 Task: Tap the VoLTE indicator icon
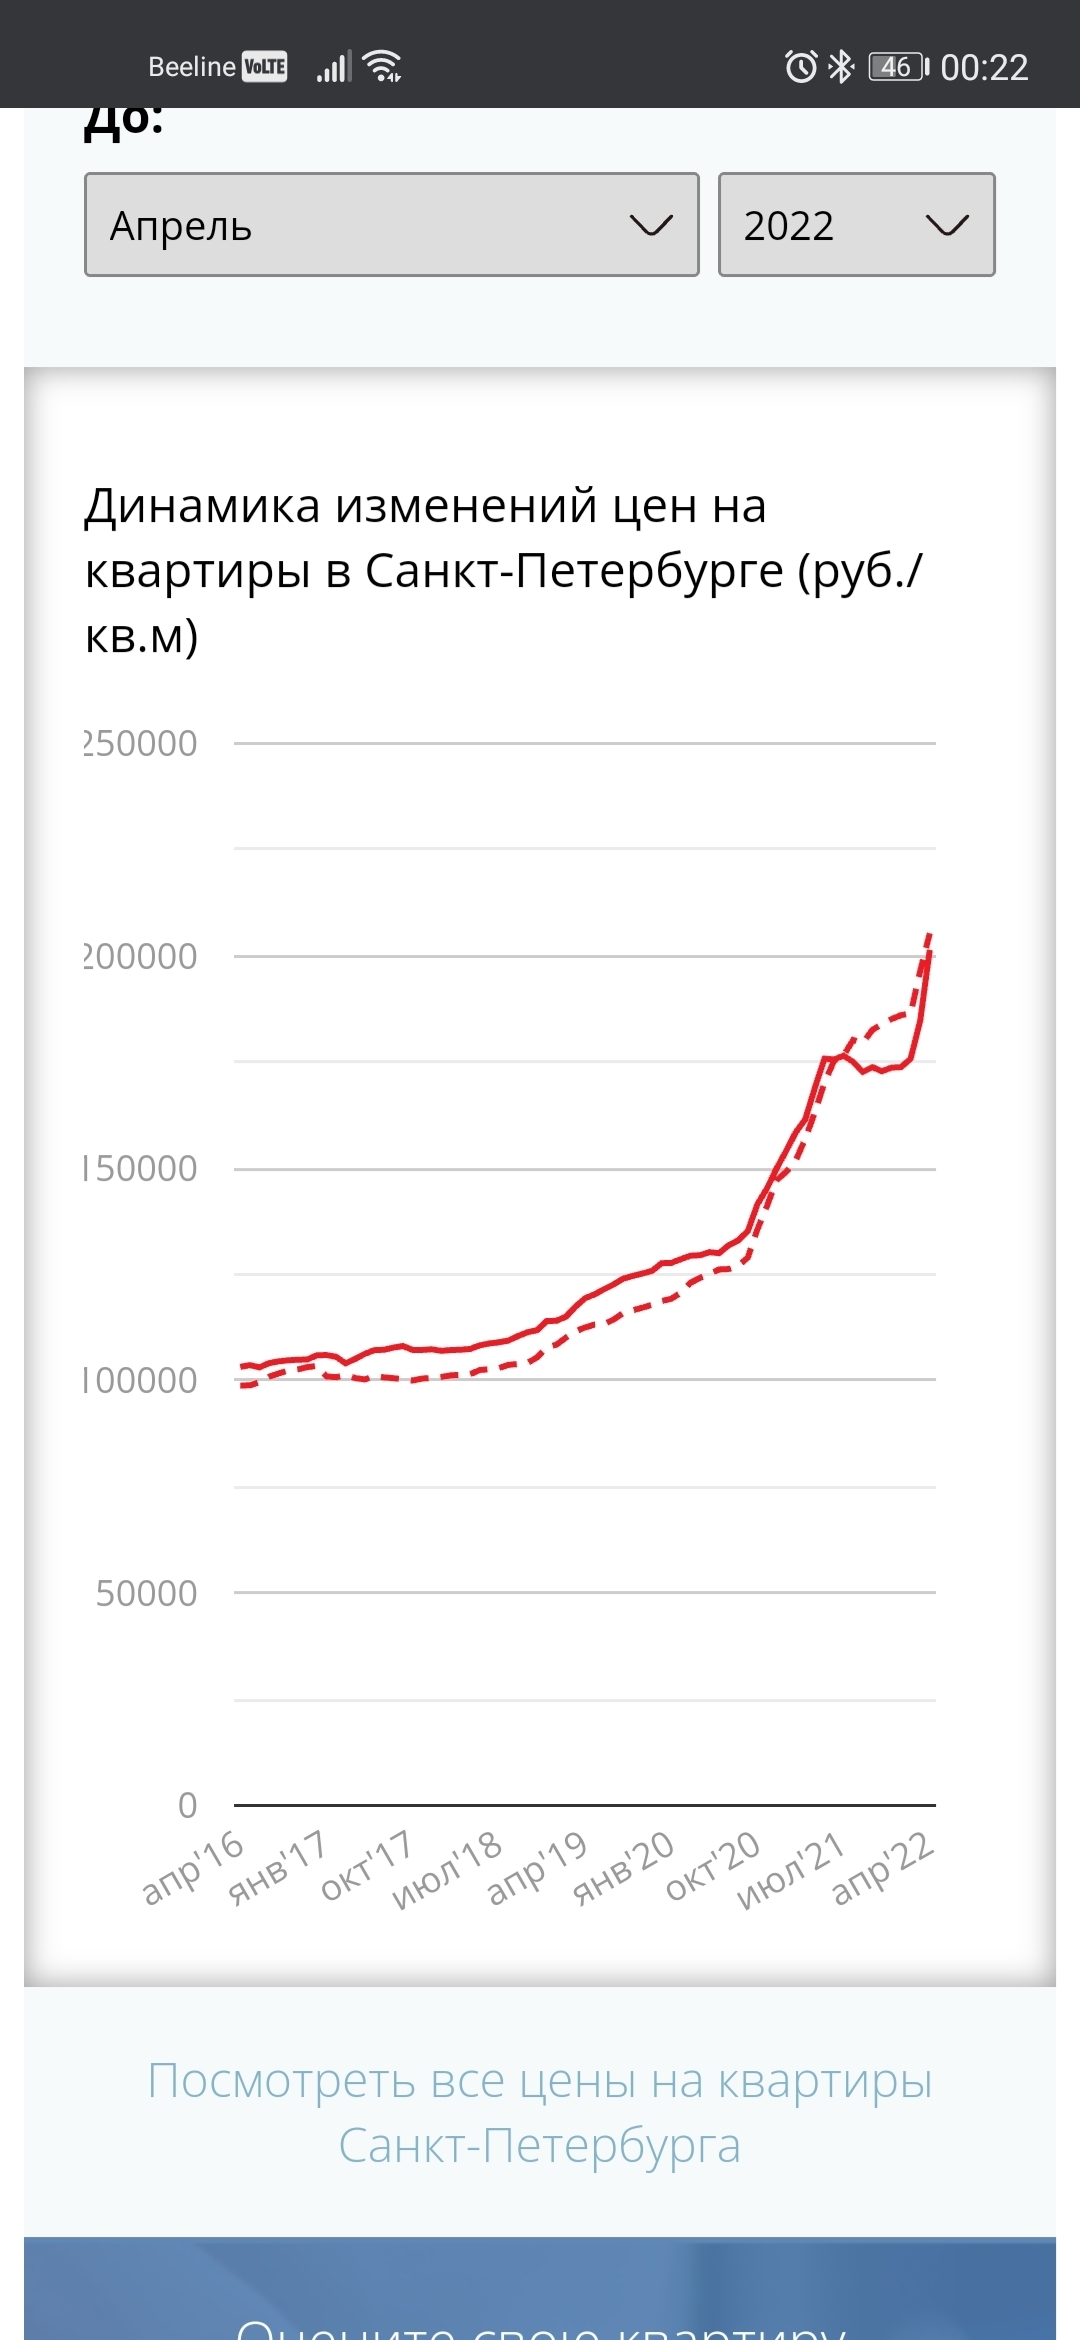pyautogui.click(x=265, y=67)
